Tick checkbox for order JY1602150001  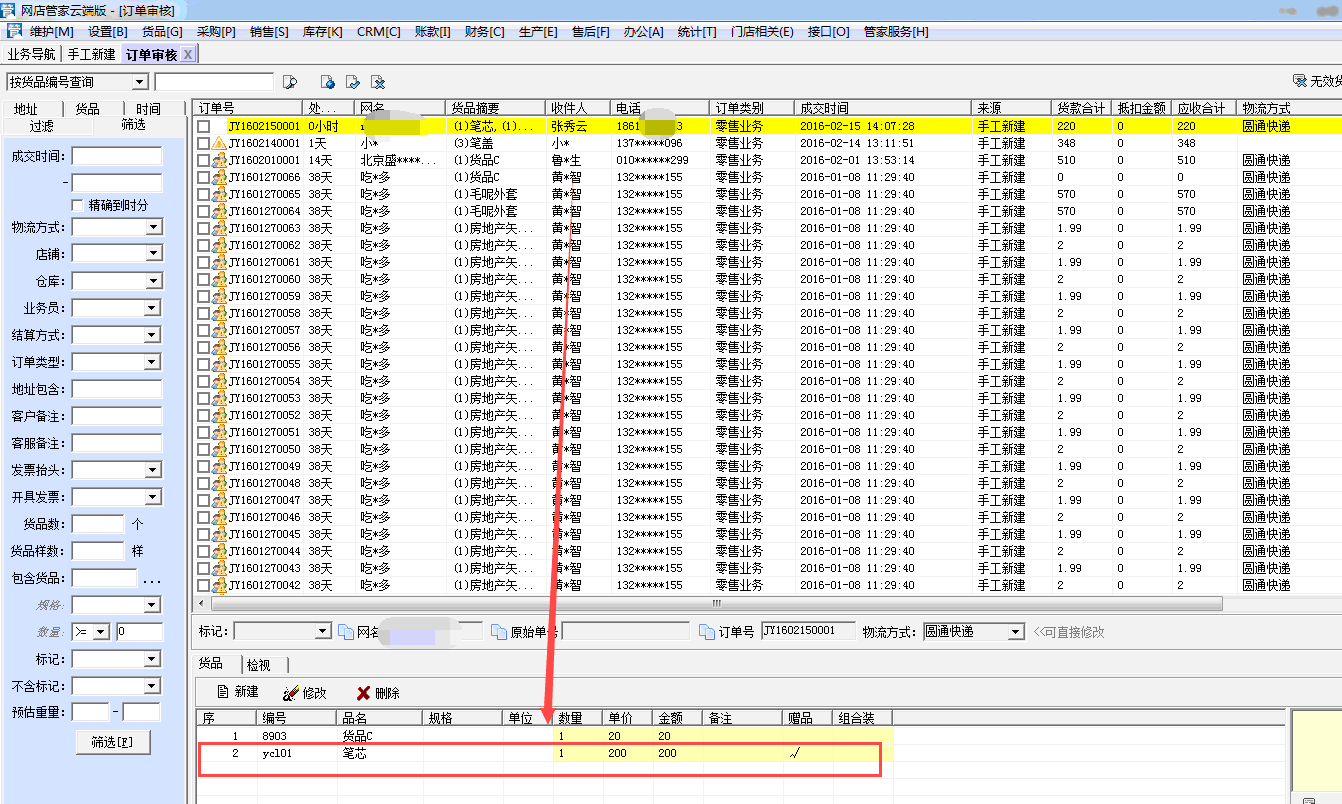(204, 127)
